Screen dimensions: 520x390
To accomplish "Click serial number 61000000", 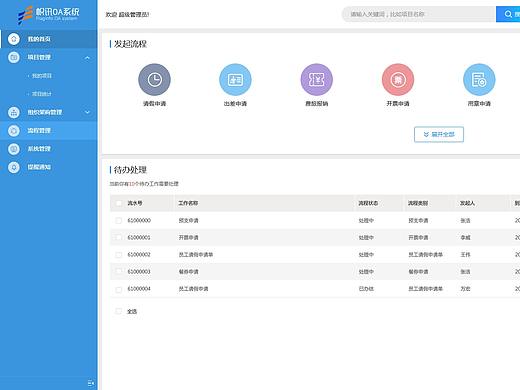I will (139, 220).
